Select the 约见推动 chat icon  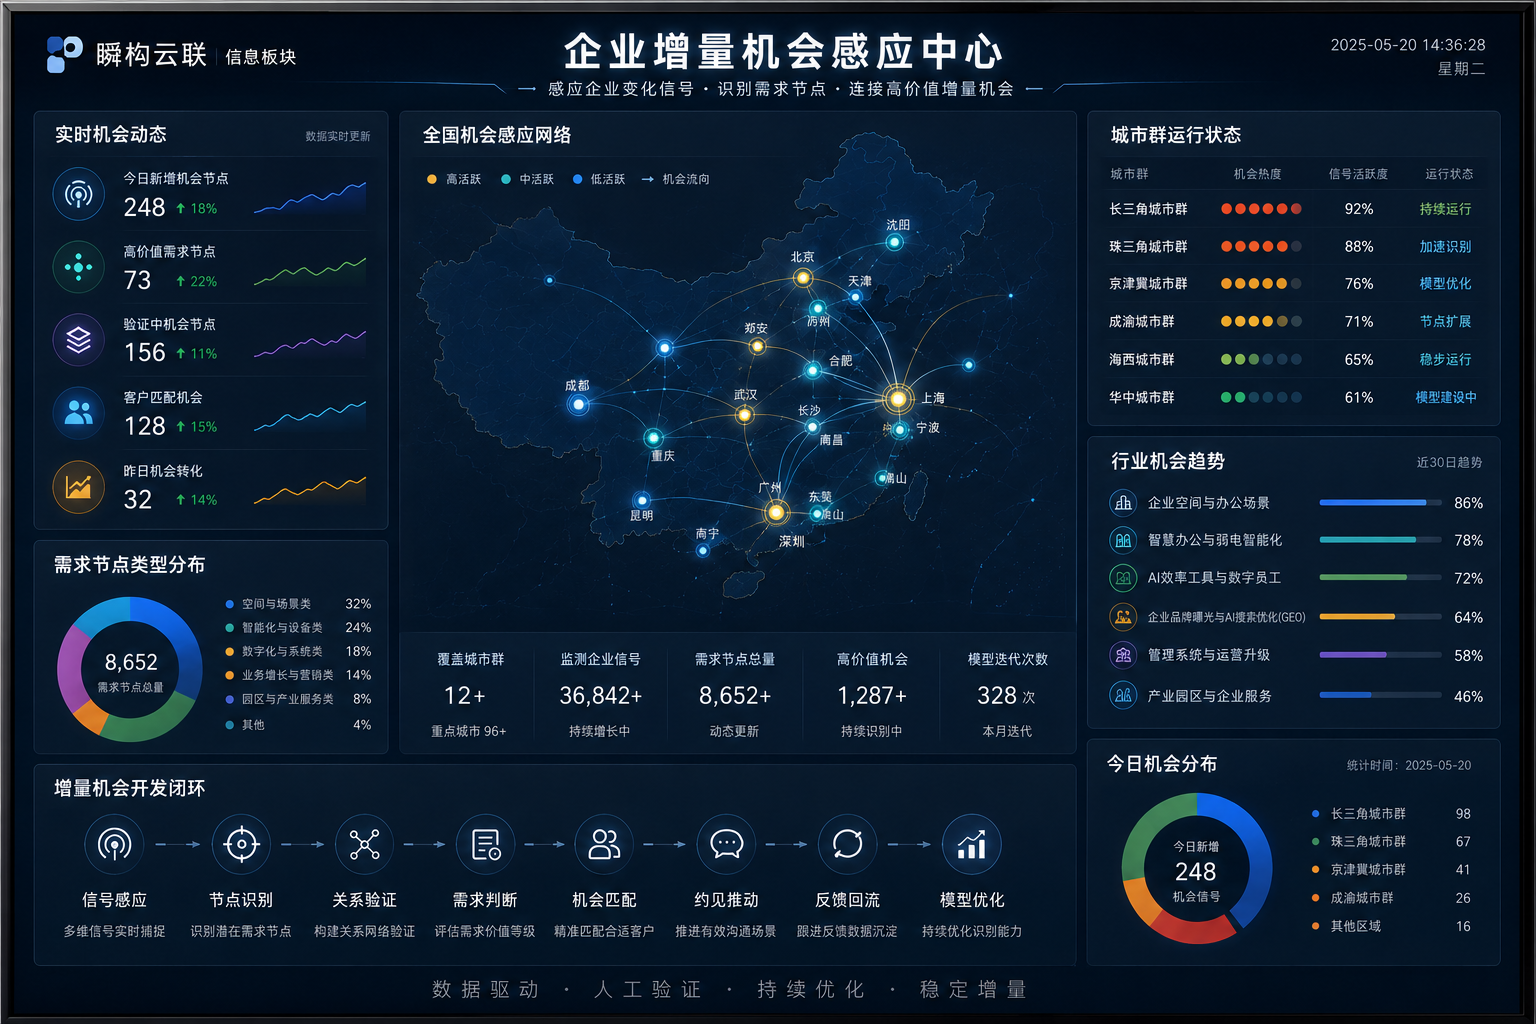tap(726, 845)
